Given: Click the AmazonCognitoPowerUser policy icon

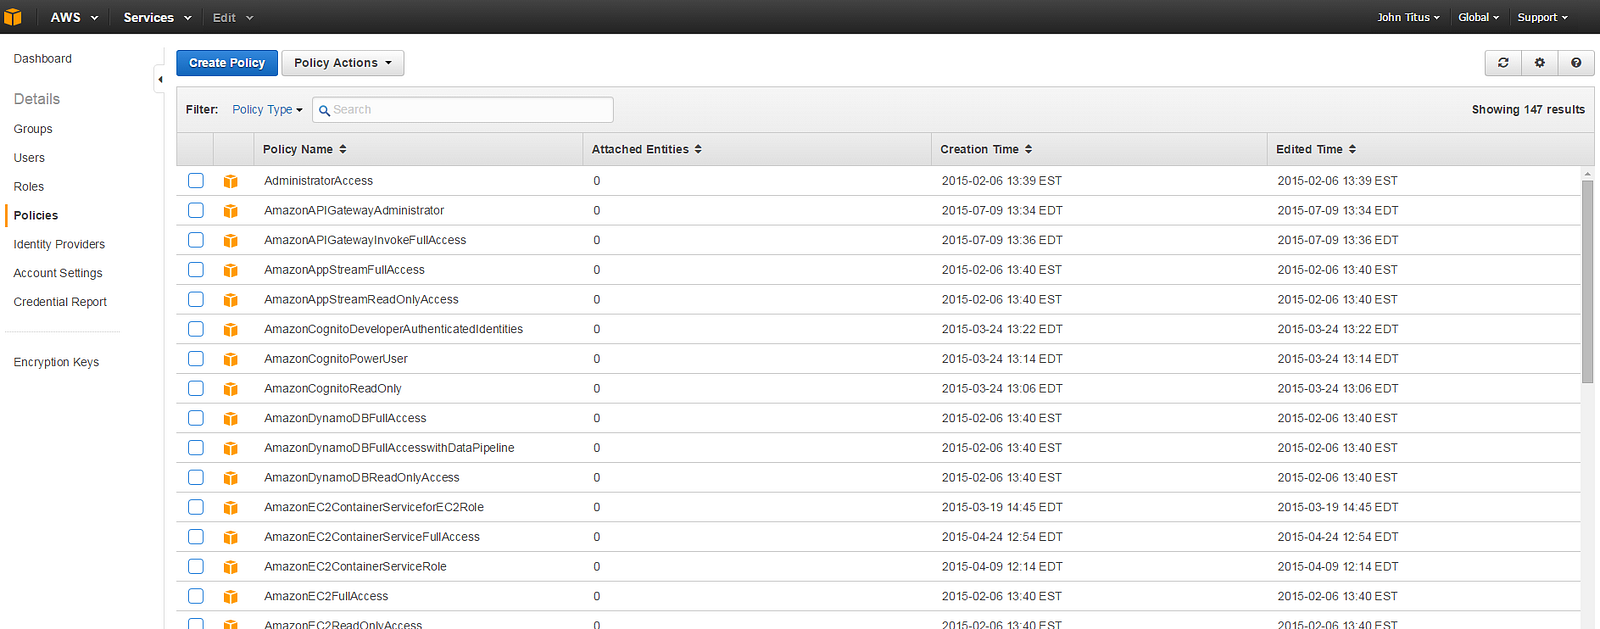Looking at the screenshot, I should click(x=231, y=359).
